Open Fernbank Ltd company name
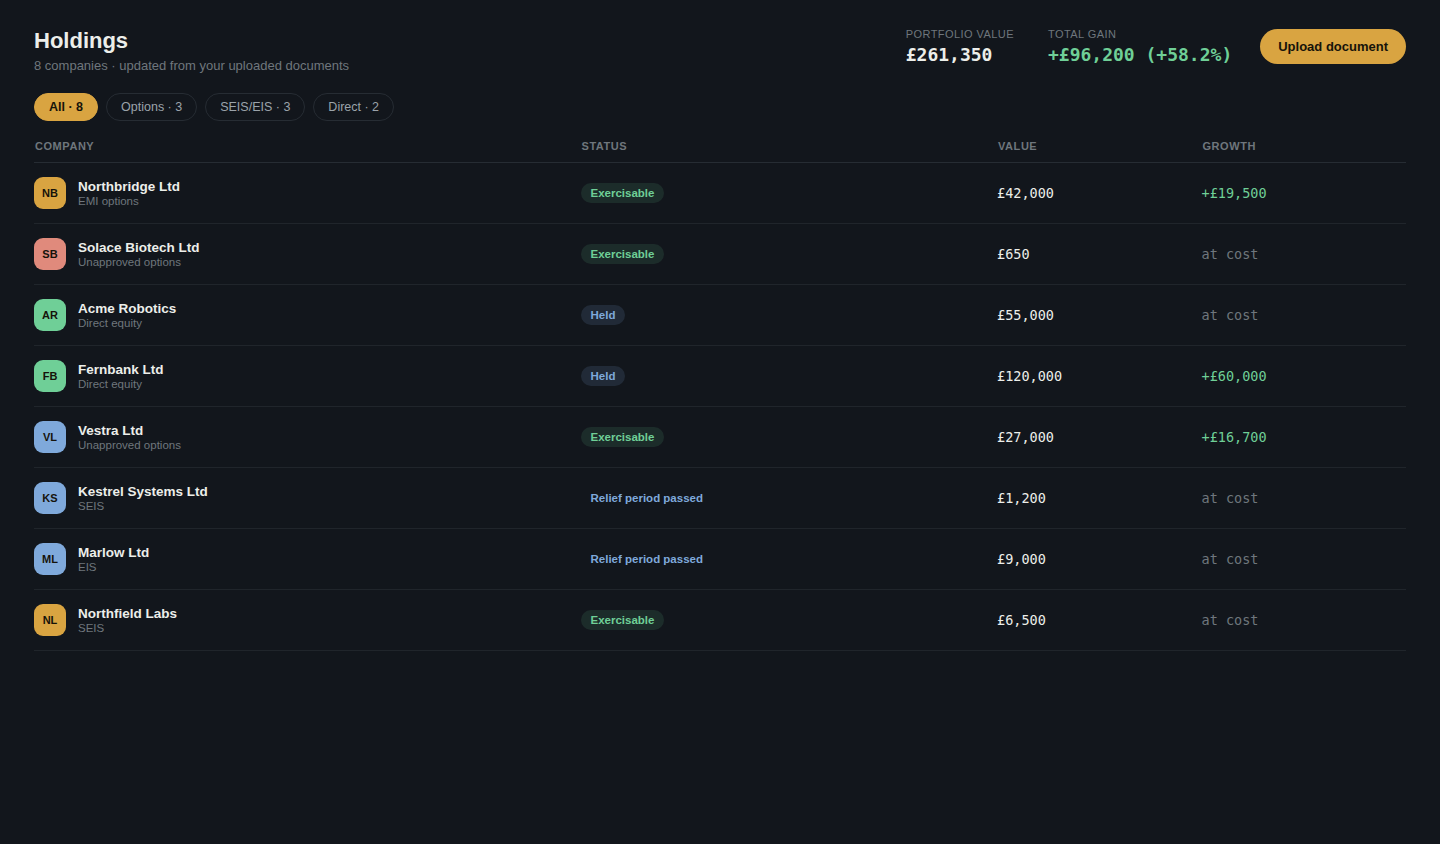The image size is (1440, 844). point(120,369)
